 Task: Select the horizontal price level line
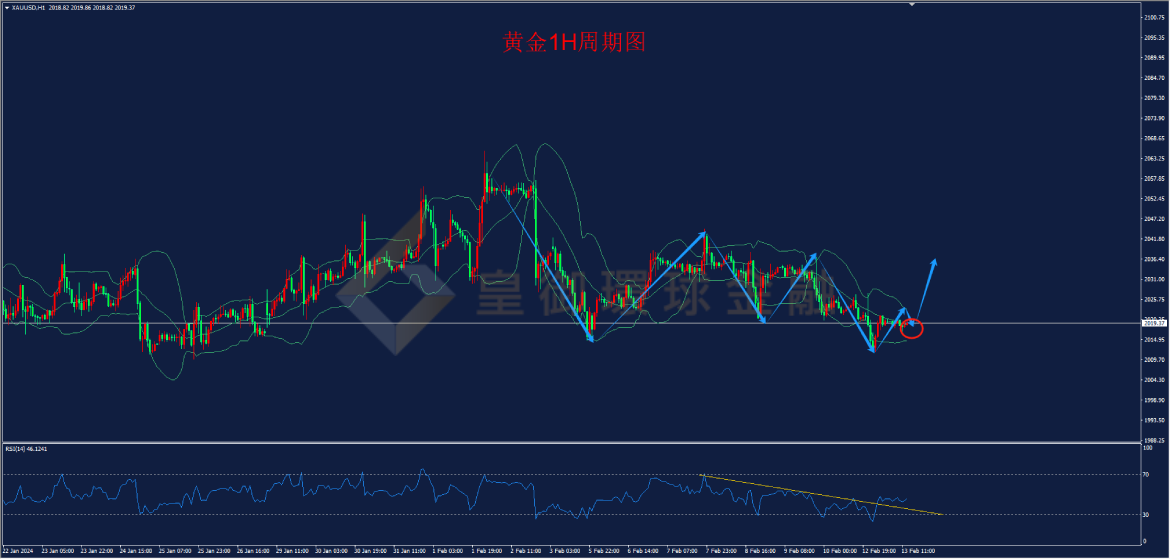click(571, 323)
